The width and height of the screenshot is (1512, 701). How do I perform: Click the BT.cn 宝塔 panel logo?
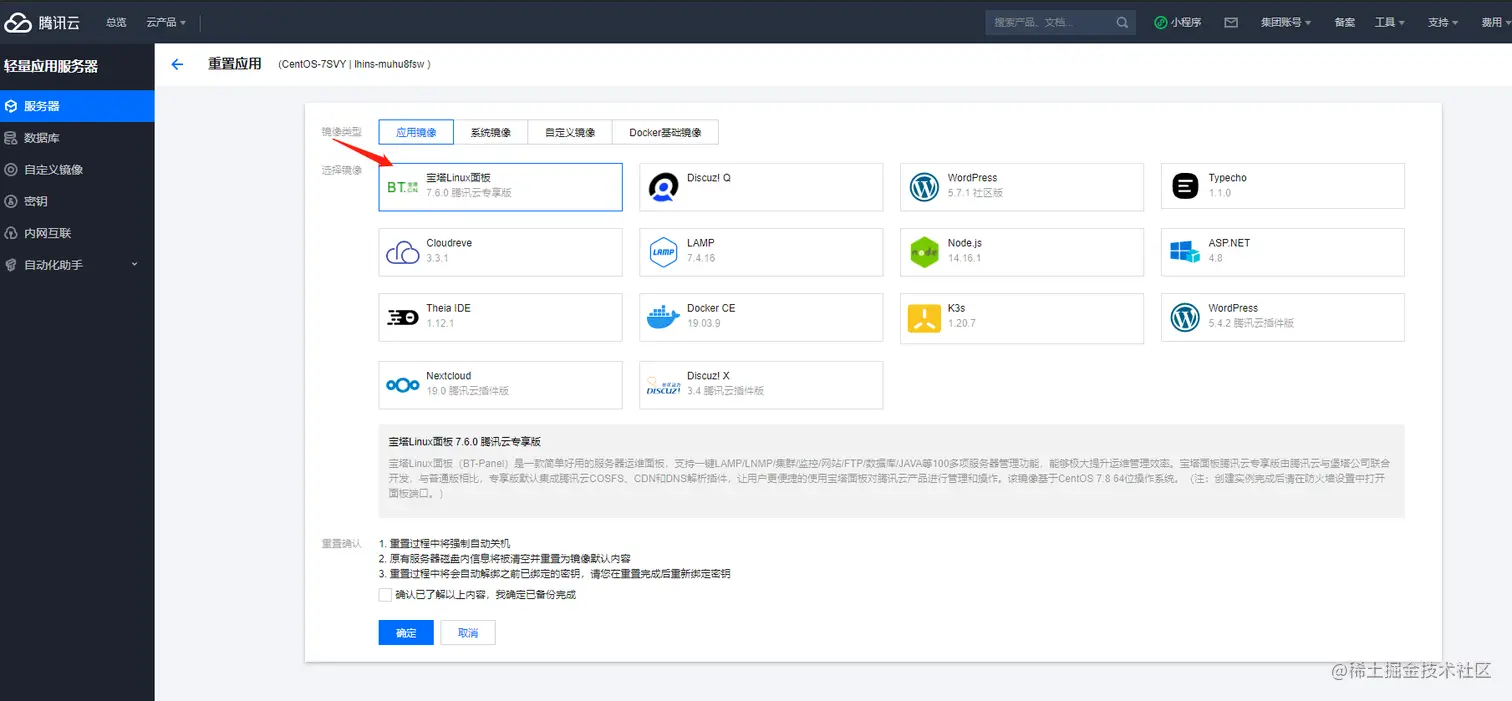click(402, 187)
